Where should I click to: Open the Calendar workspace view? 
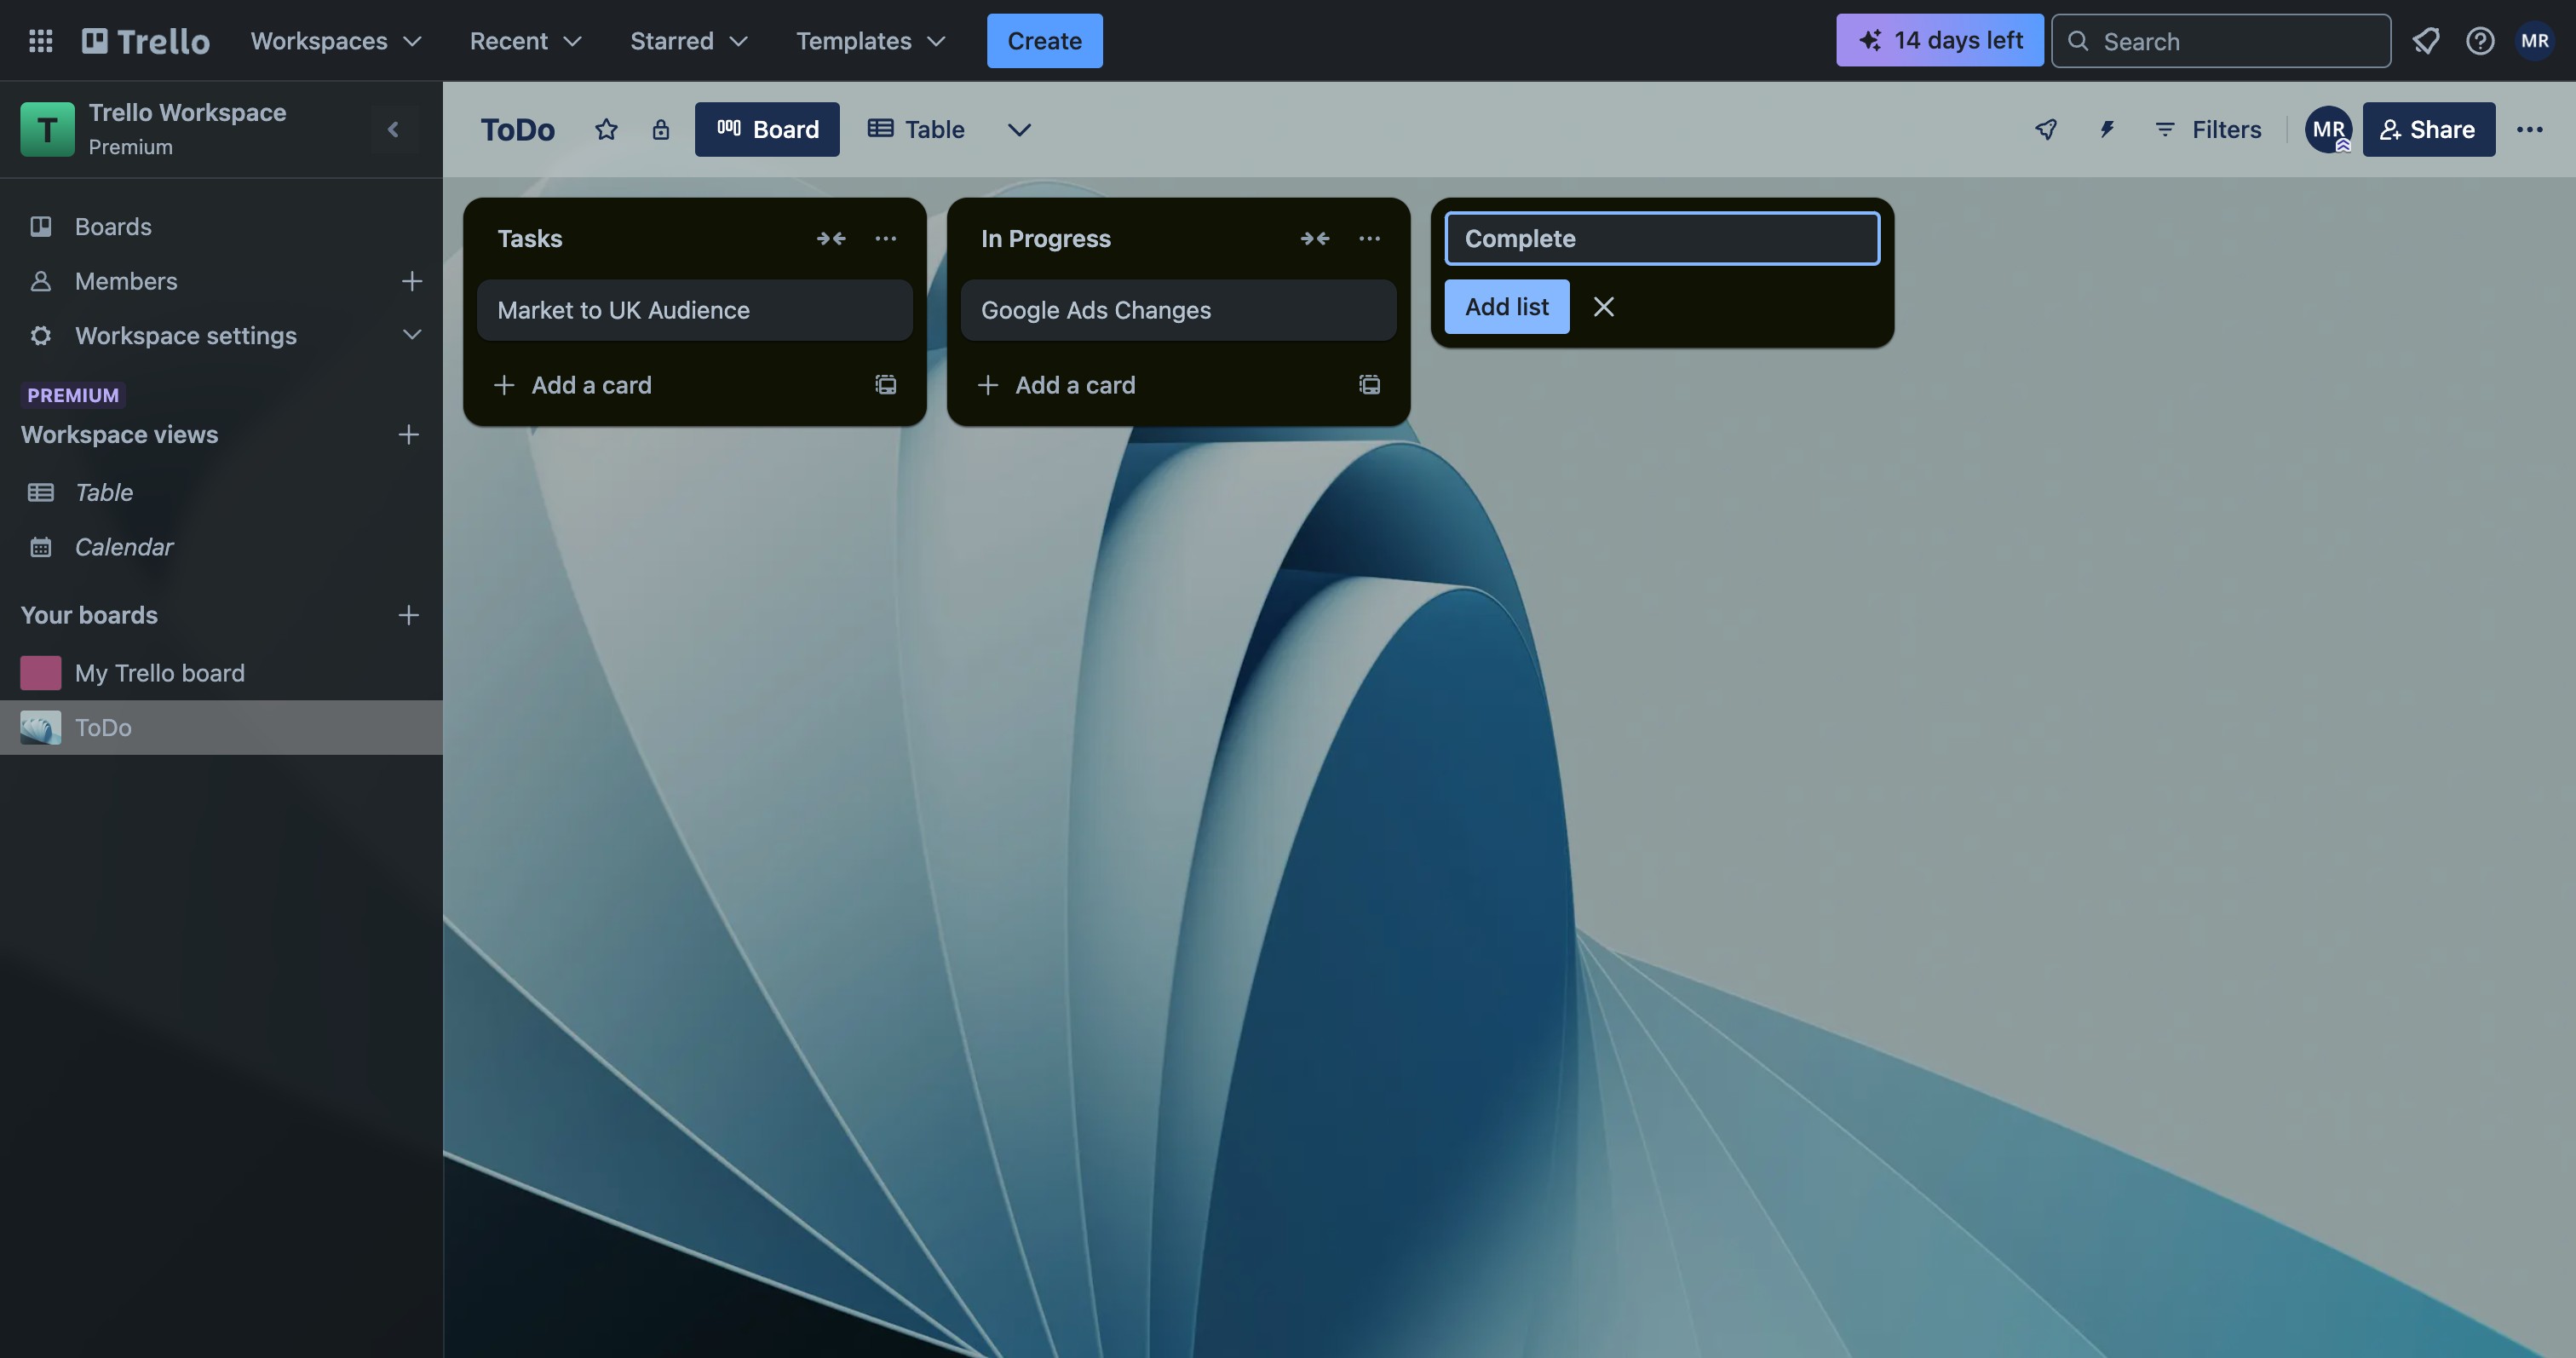coord(221,547)
